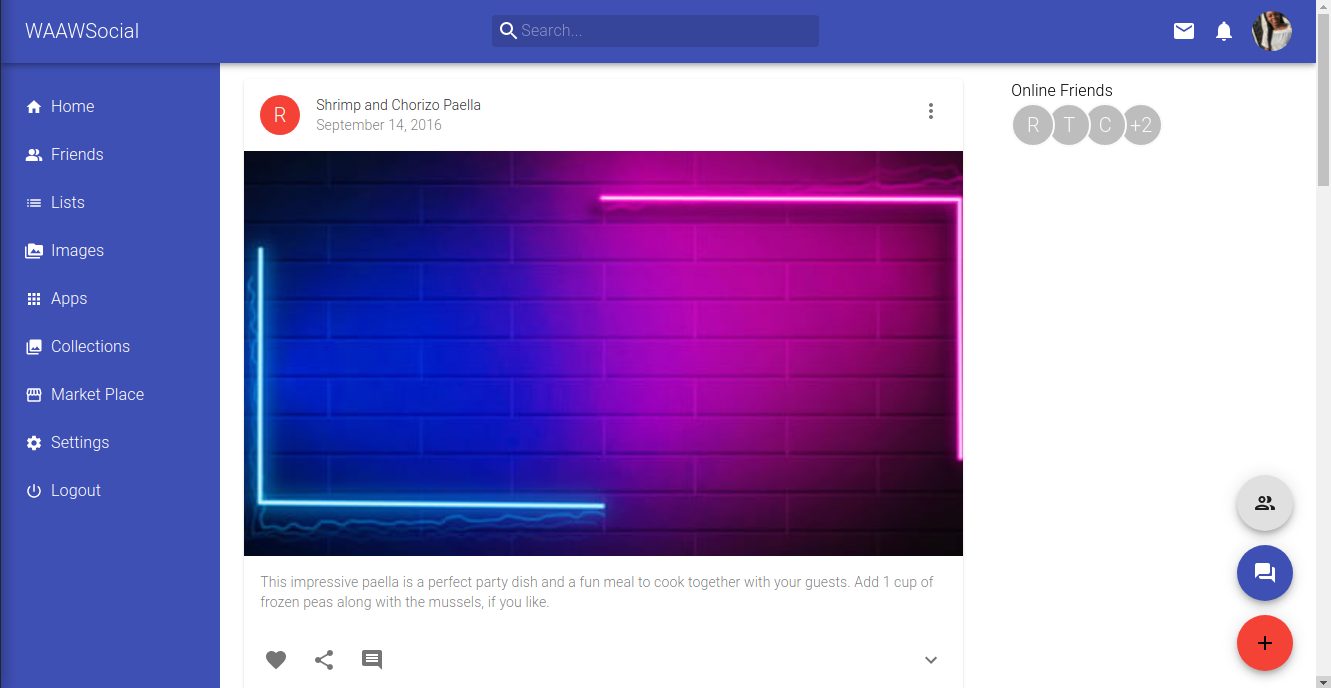Share the Shrimp and Chorizo Paella post

click(324, 660)
